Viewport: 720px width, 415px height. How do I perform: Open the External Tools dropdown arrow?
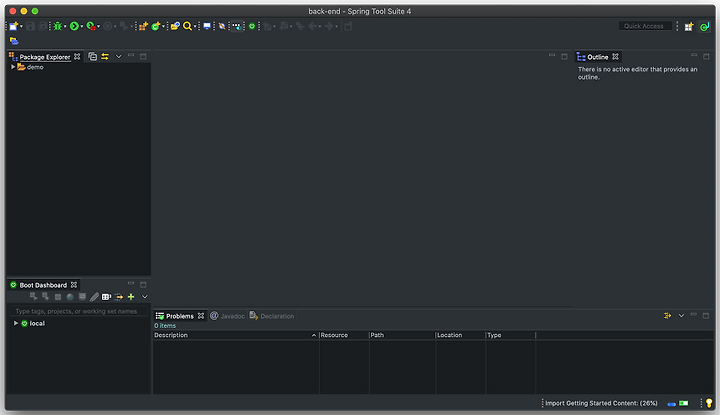[x=99, y=27]
